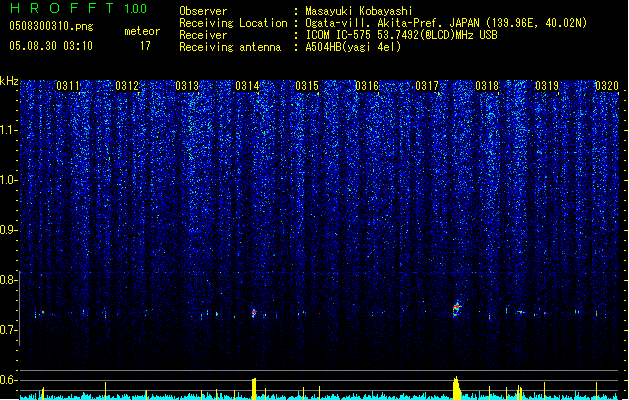Click the 0.9 kHz axis label
629x400 pixels.
click(8, 230)
